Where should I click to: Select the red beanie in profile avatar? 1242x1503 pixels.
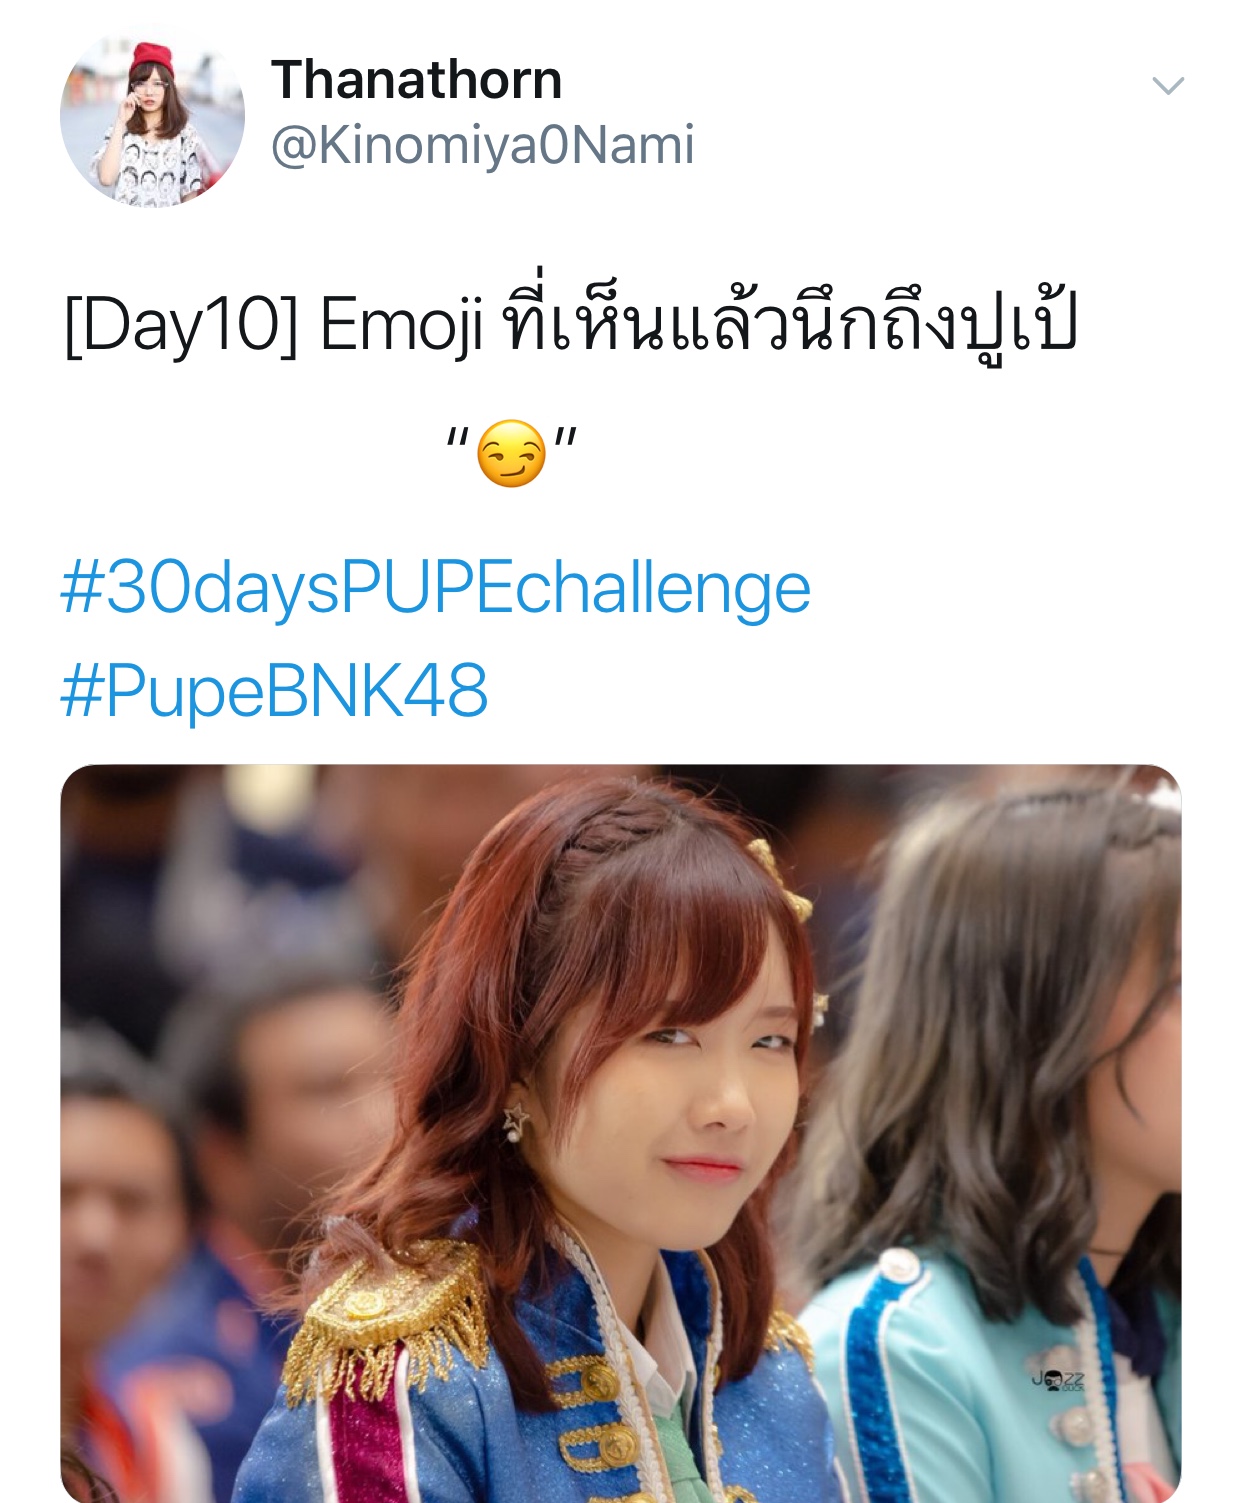[x=150, y=62]
